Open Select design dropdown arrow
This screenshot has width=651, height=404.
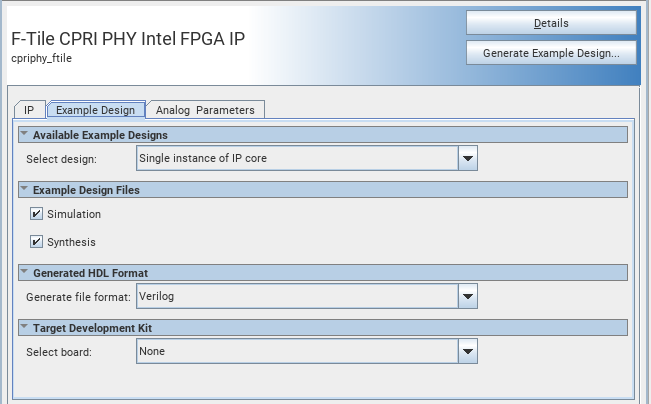(467, 158)
